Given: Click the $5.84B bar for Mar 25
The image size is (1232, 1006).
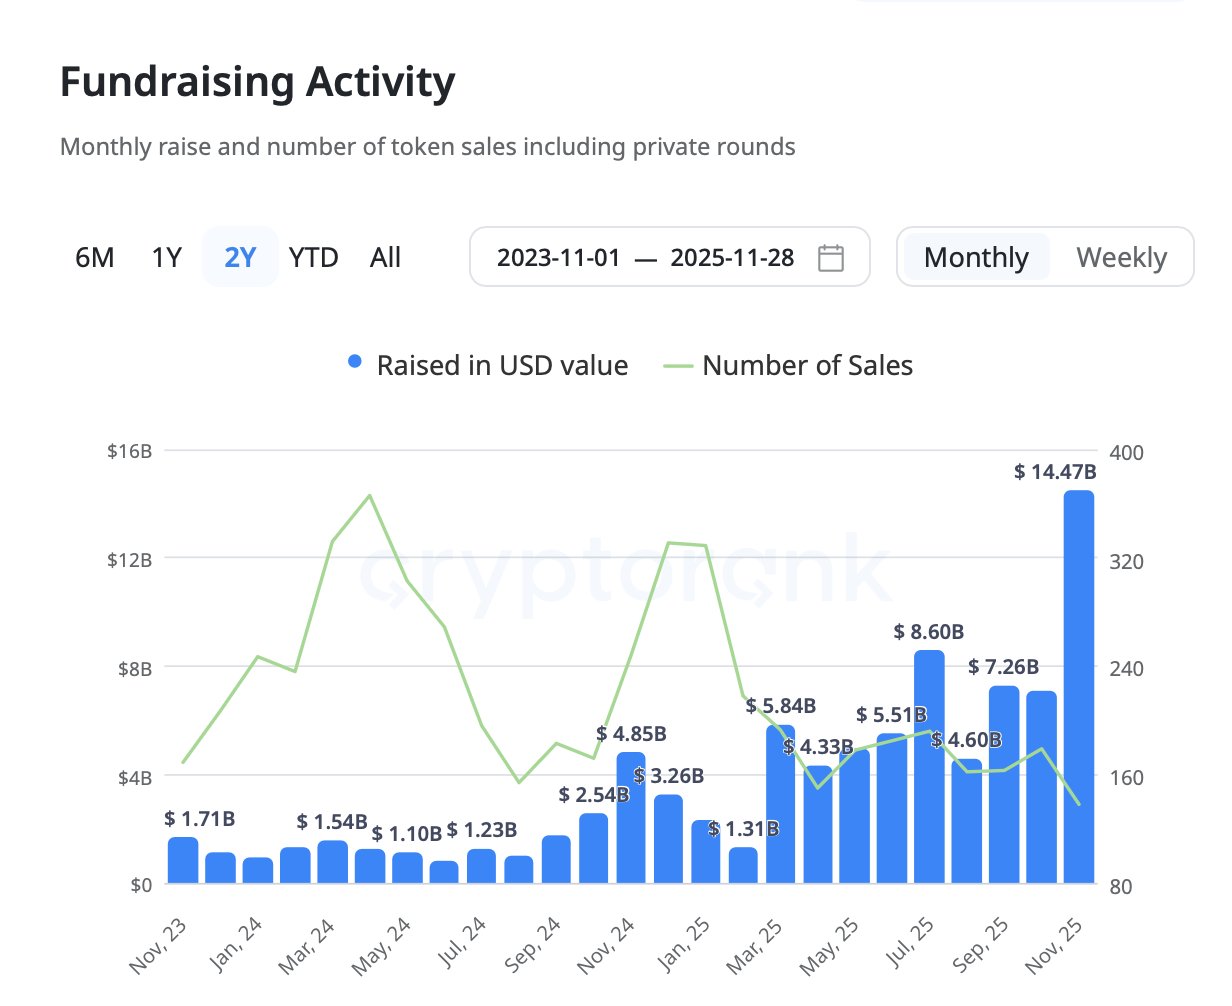Looking at the screenshot, I should pyautogui.click(x=780, y=805).
